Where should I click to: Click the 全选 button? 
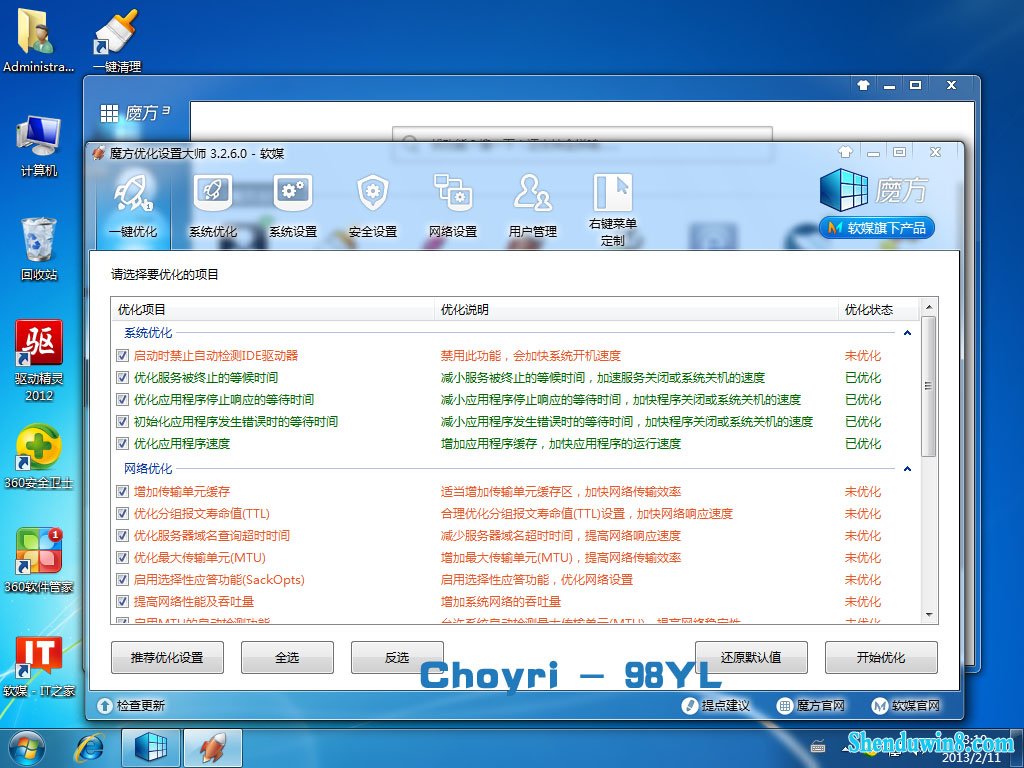(287, 658)
